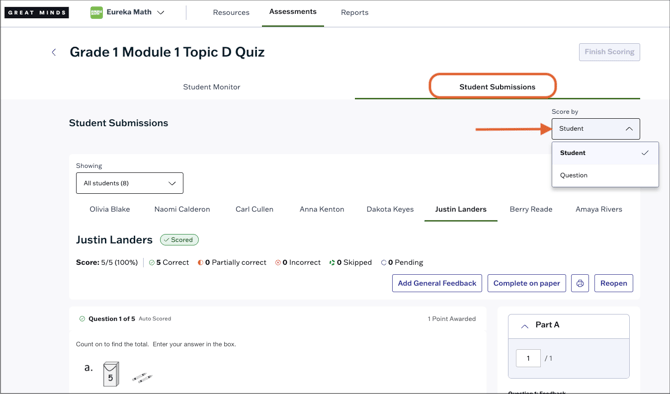670x394 pixels.
Task: Click the Student Submissions section heading
Action: click(x=118, y=123)
